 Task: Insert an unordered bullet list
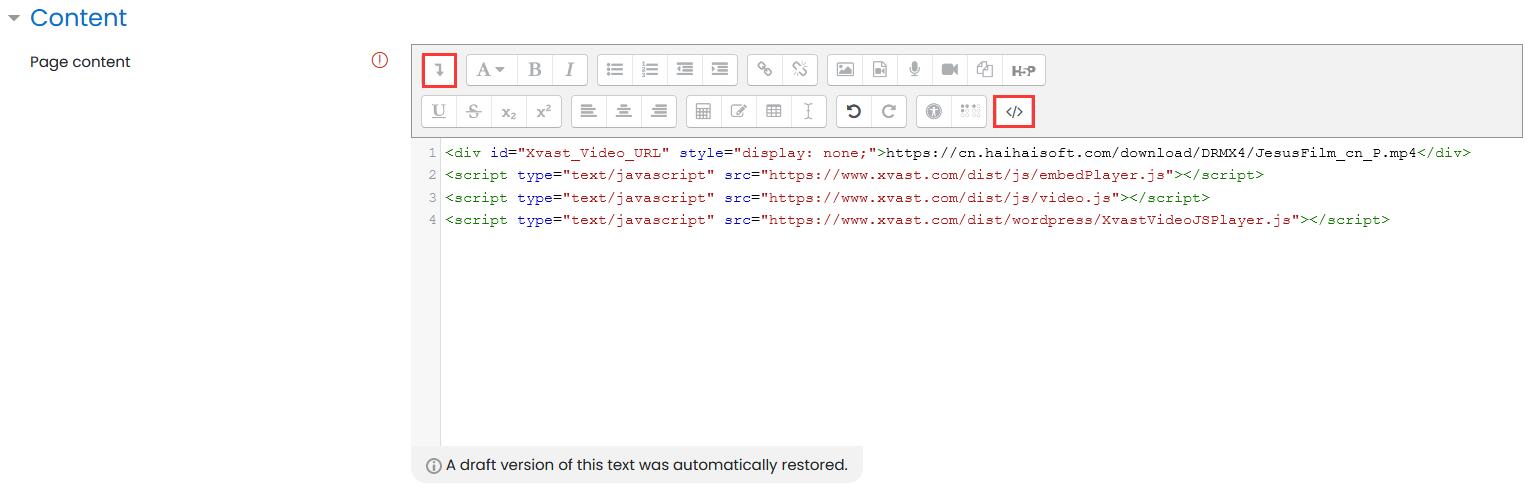coord(615,70)
